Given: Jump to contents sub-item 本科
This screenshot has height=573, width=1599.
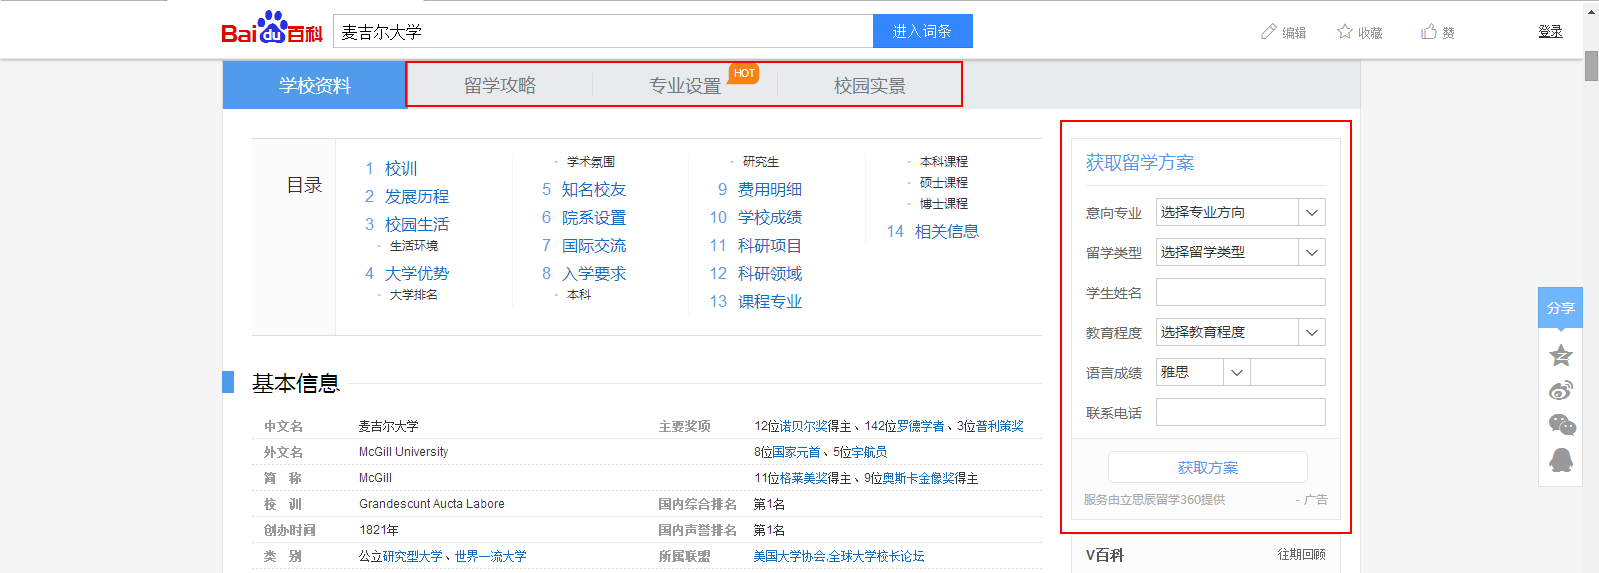Looking at the screenshot, I should coord(579,294).
